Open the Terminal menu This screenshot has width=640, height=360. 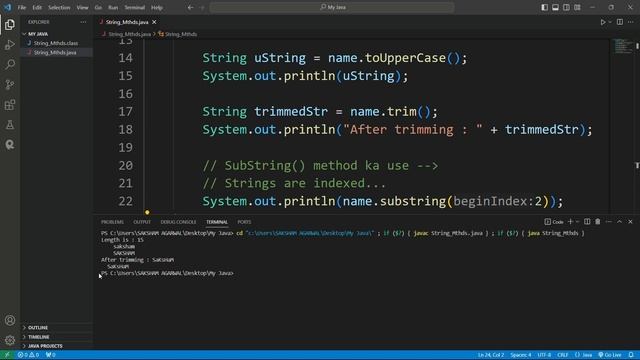135,7
